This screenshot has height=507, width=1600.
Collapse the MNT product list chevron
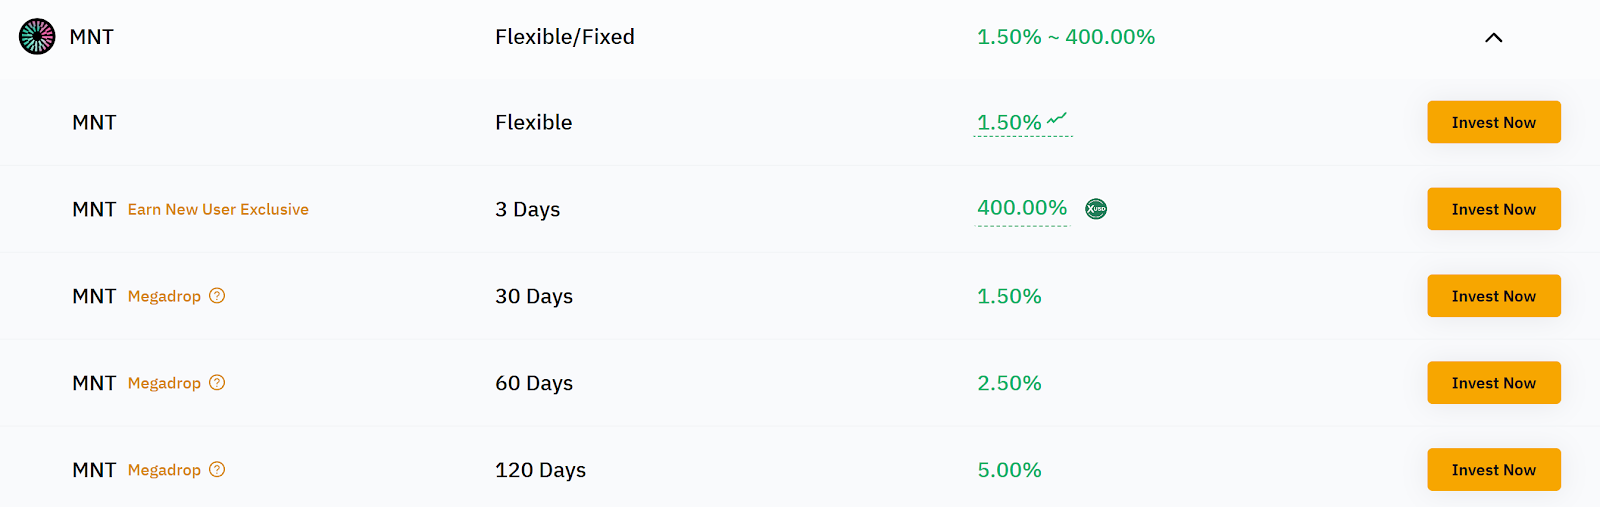[x=1493, y=38]
